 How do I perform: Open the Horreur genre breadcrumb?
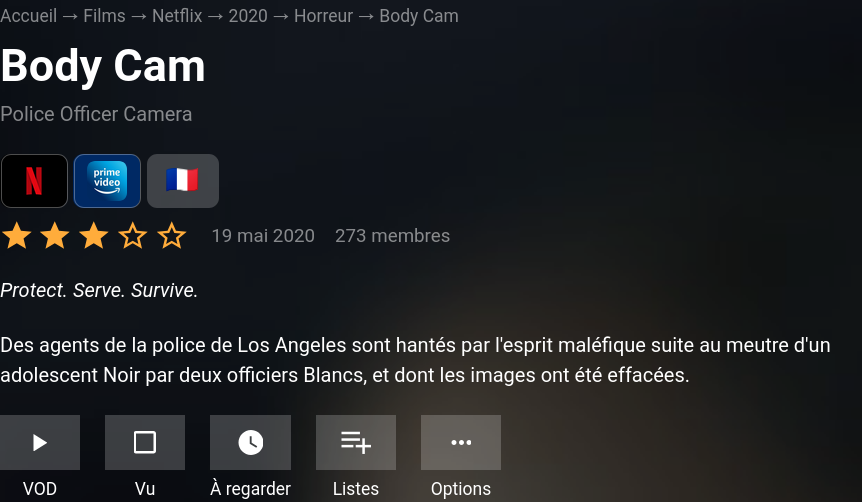323,16
